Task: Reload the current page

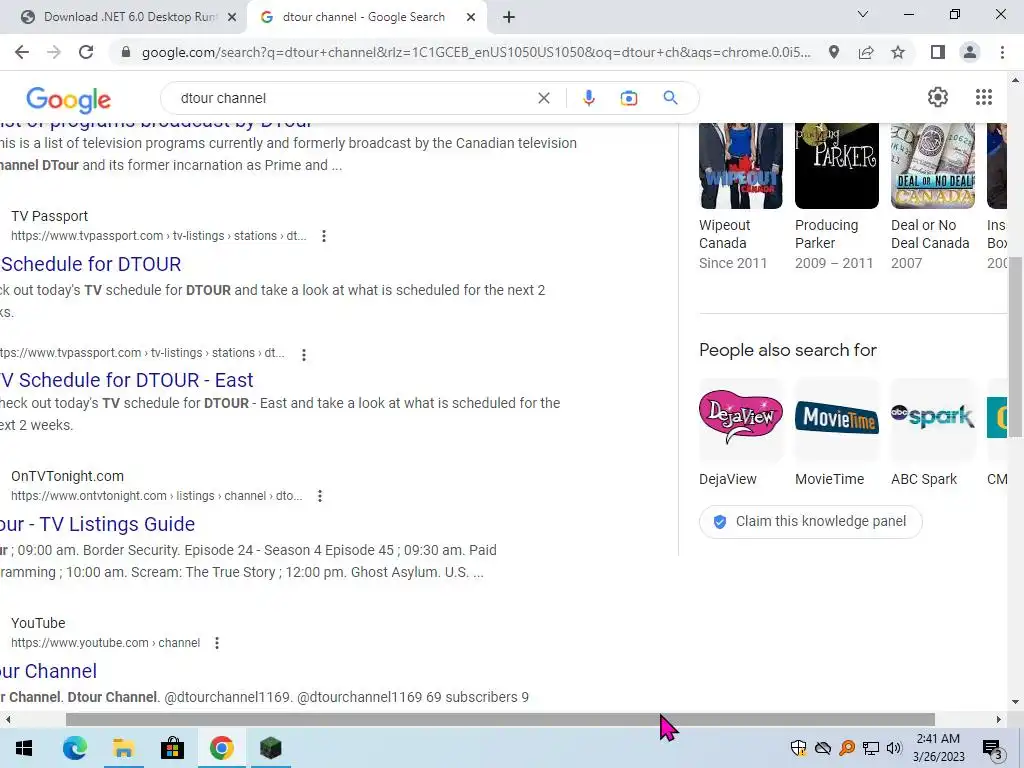Action: pos(86,52)
